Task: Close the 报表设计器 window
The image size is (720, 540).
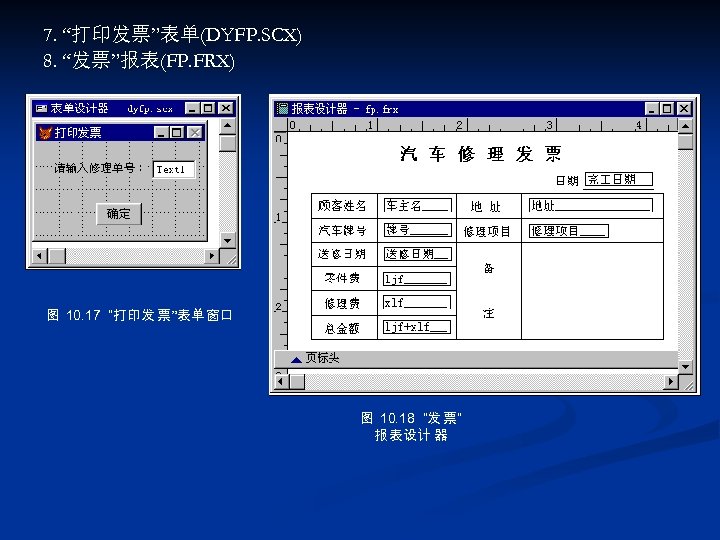Action: click(684, 109)
